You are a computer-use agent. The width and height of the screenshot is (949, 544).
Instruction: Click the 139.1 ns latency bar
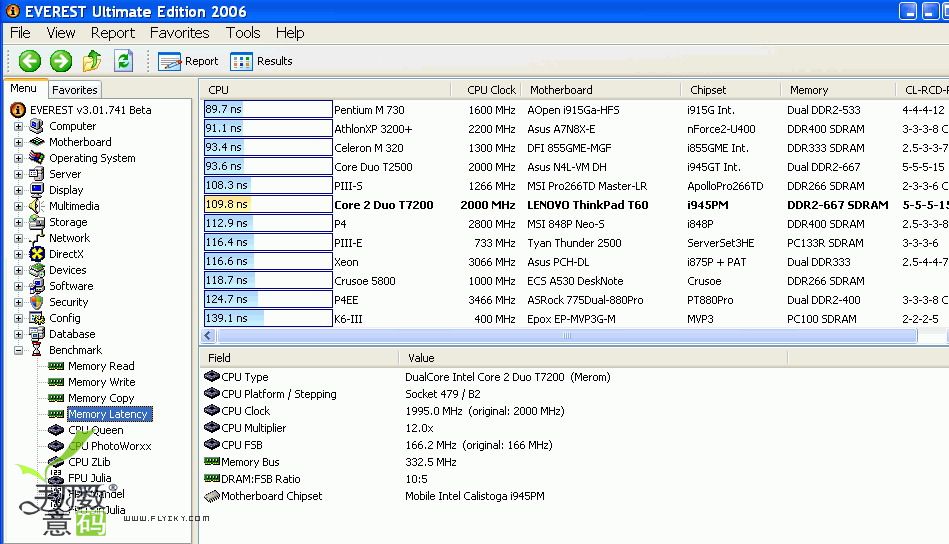268,318
